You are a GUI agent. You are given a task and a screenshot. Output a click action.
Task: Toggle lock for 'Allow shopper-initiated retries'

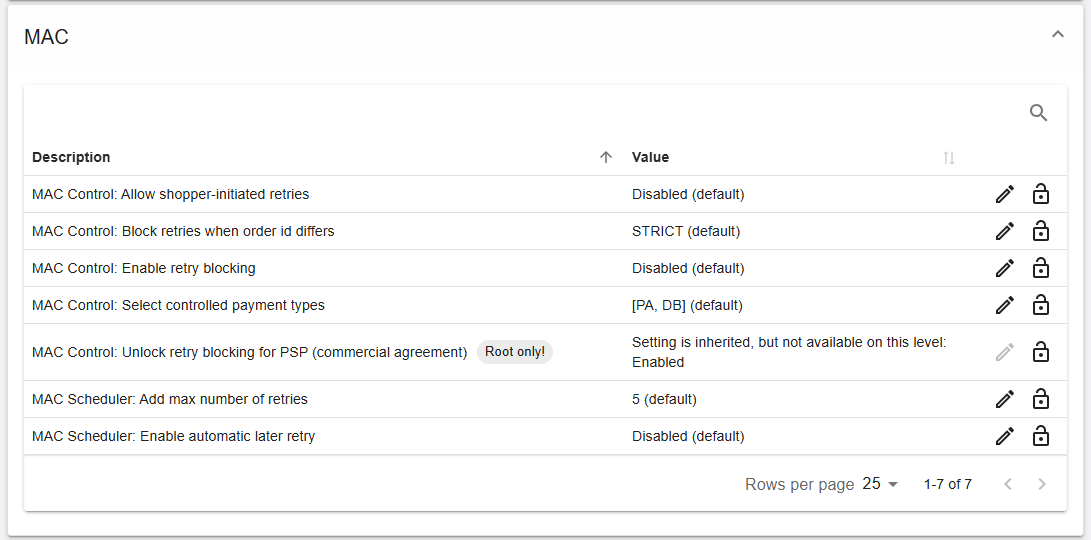1041,193
